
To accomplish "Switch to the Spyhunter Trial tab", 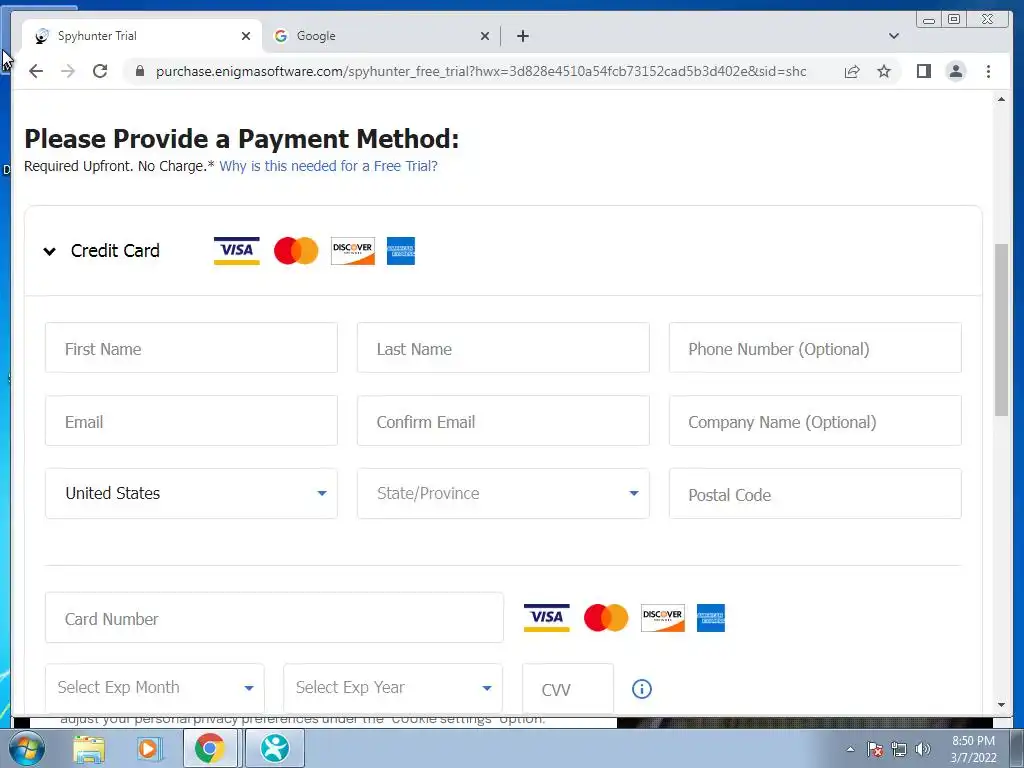I will (142, 36).
